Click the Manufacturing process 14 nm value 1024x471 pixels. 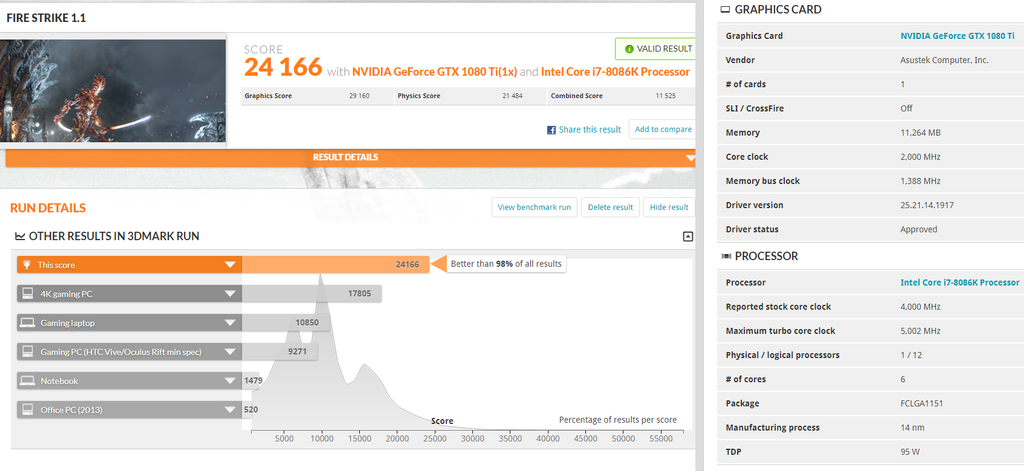[x=912, y=427]
